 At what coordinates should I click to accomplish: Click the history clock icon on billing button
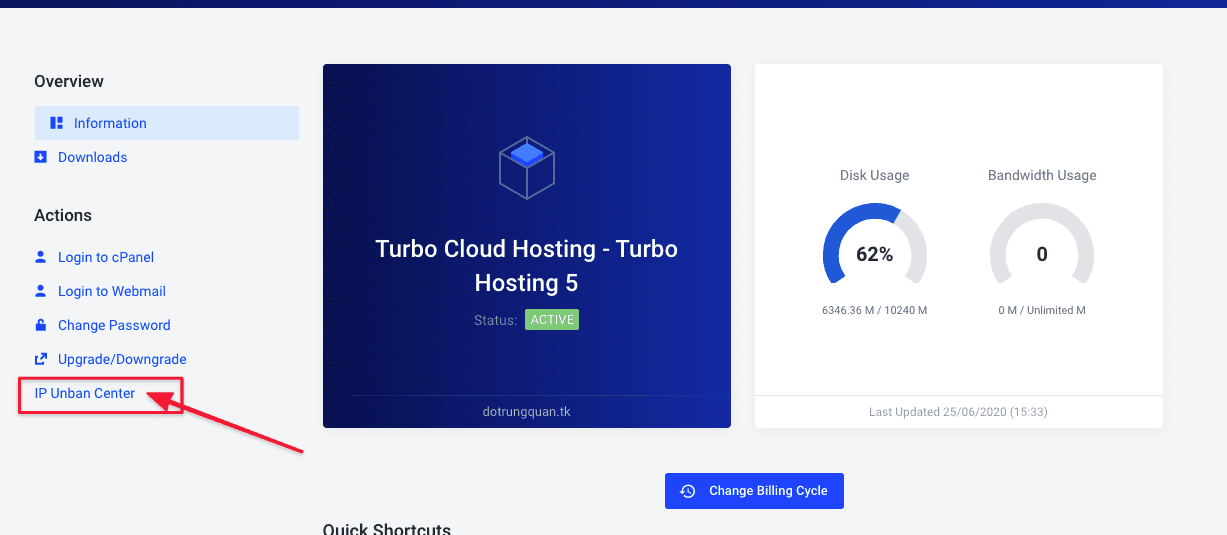[x=688, y=491]
